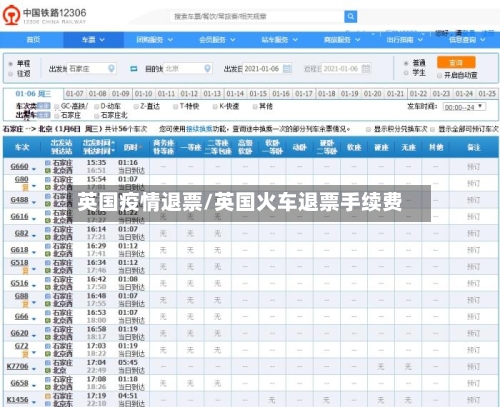Expand G660 train details arrow
500x407 pixels.
[x=34, y=169]
